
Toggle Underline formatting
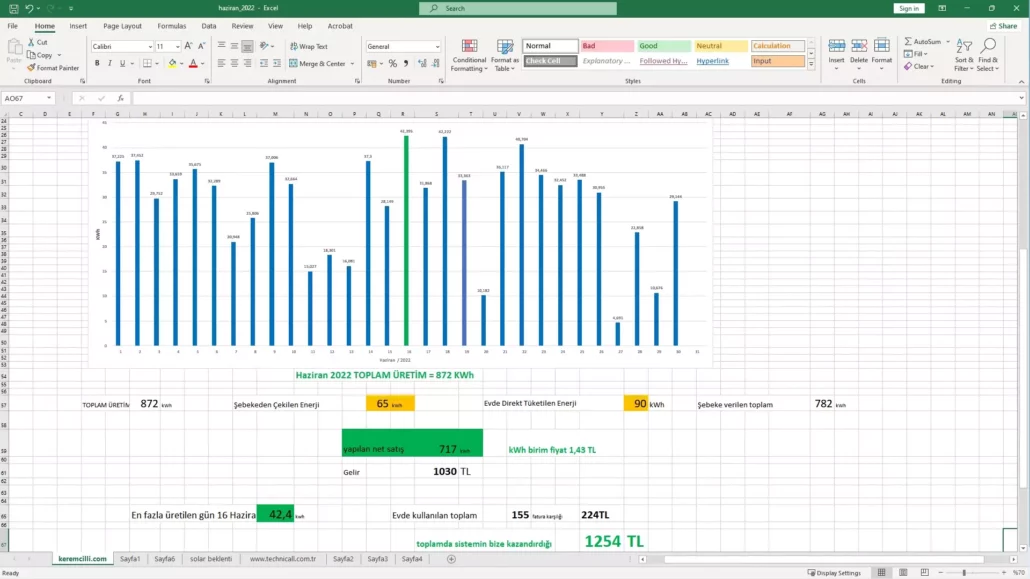[x=122, y=64]
